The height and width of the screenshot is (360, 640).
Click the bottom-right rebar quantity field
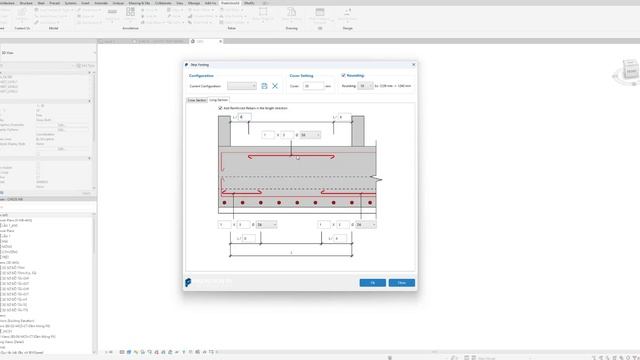pyautogui.click(x=324, y=224)
